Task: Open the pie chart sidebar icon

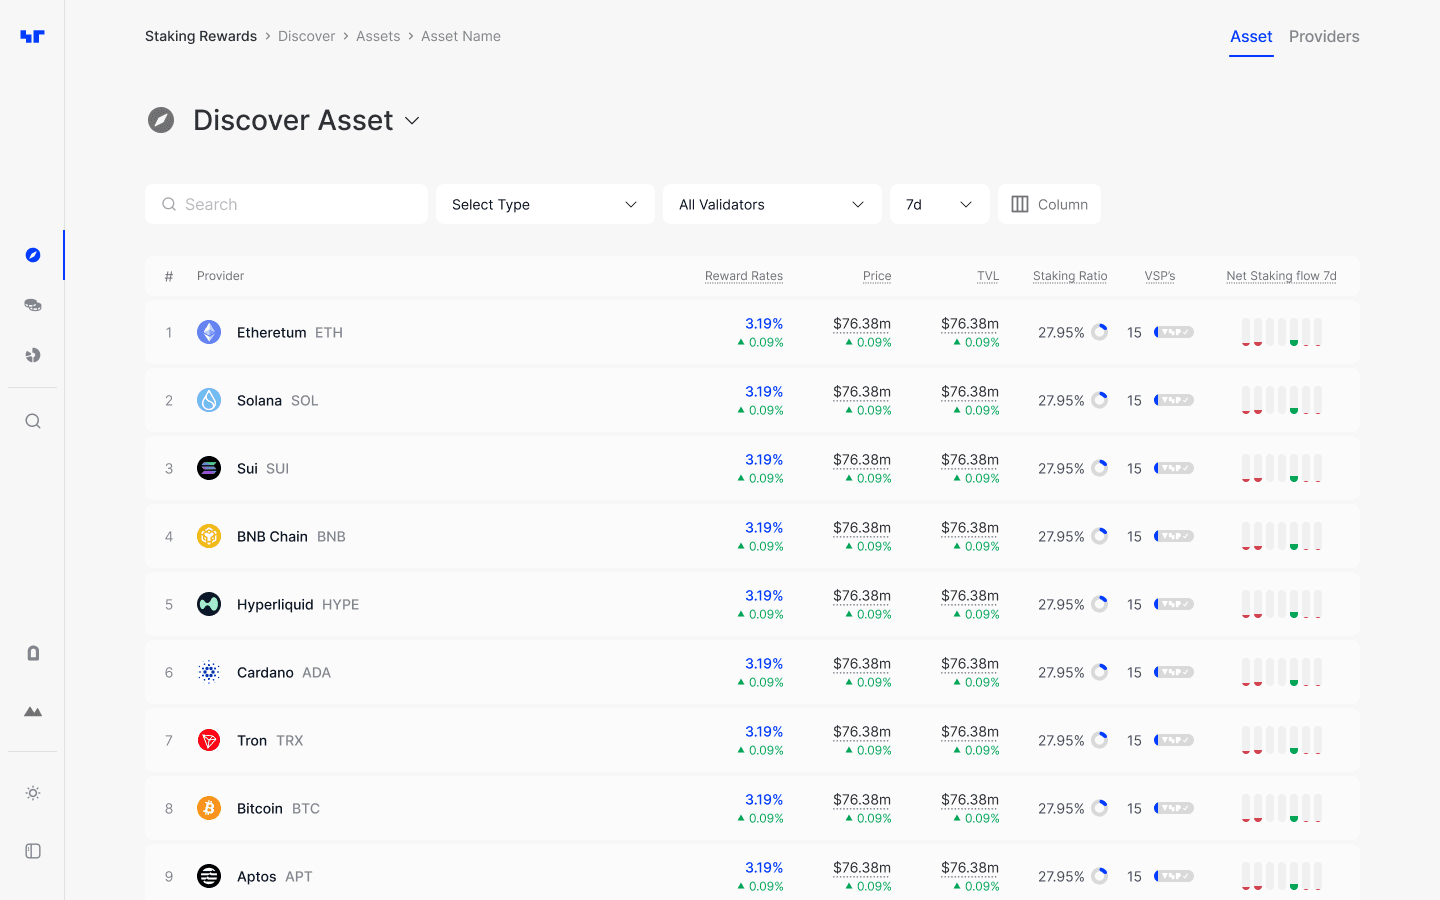Action: (x=33, y=355)
